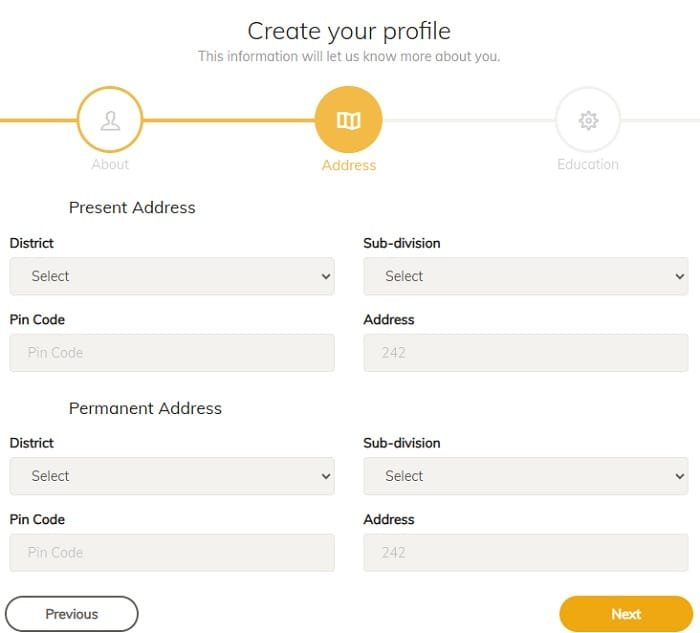This screenshot has height=633, width=700.
Task: Click the About step person icon
Action: coord(110,121)
